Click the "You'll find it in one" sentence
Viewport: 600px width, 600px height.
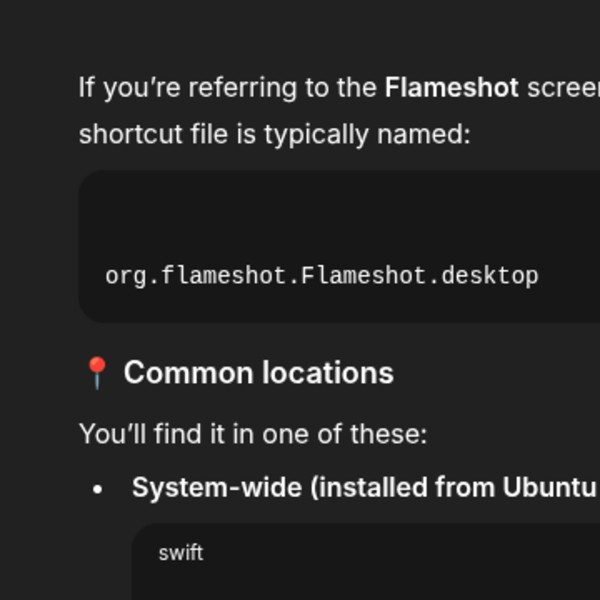click(x=252, y=434)
